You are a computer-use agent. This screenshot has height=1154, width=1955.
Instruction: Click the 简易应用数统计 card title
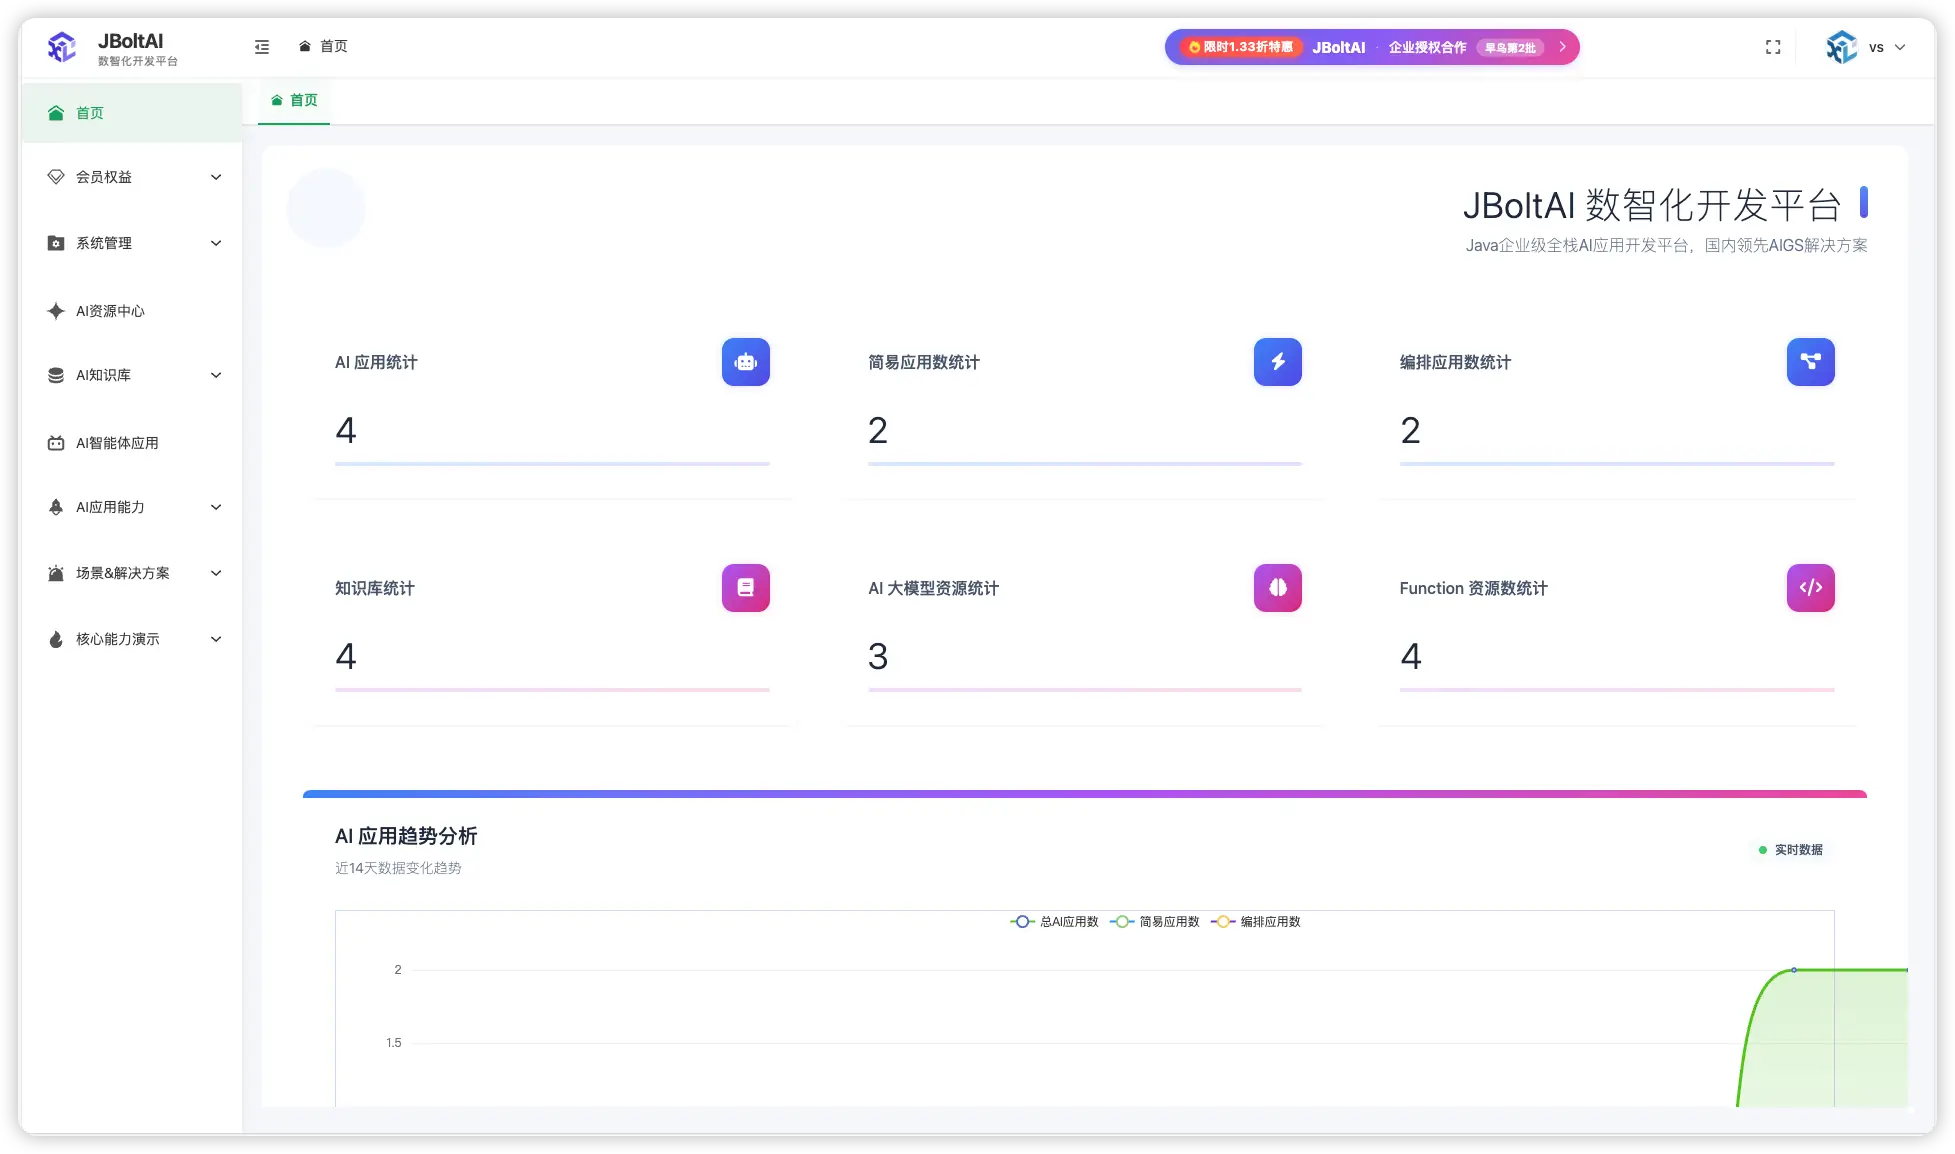[x=924, y=362]
